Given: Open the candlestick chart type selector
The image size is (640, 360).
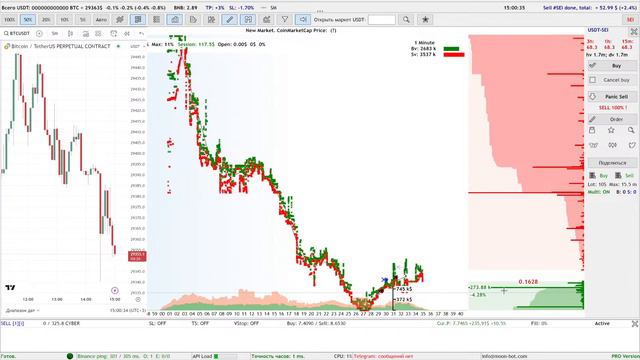Looking at the screenshot, I should pyautogui.click(x=70, y=33).
